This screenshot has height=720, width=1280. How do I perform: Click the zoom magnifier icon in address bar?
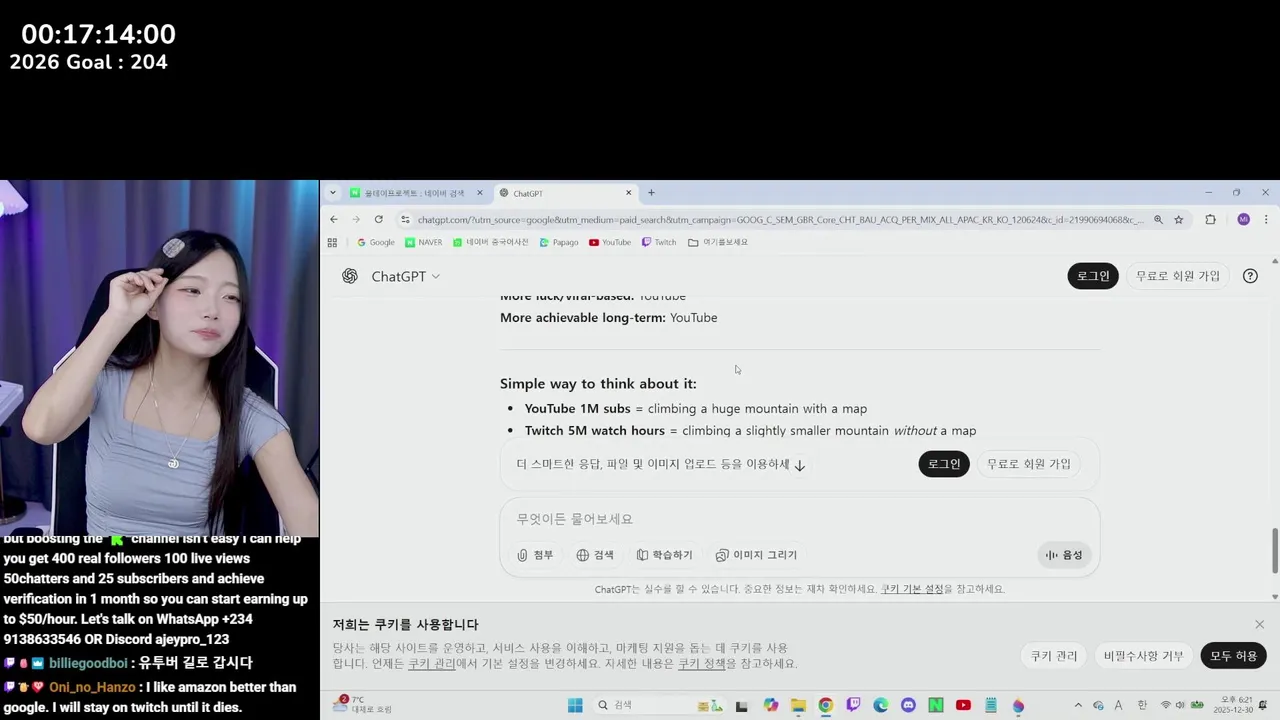pos(1158,219)
